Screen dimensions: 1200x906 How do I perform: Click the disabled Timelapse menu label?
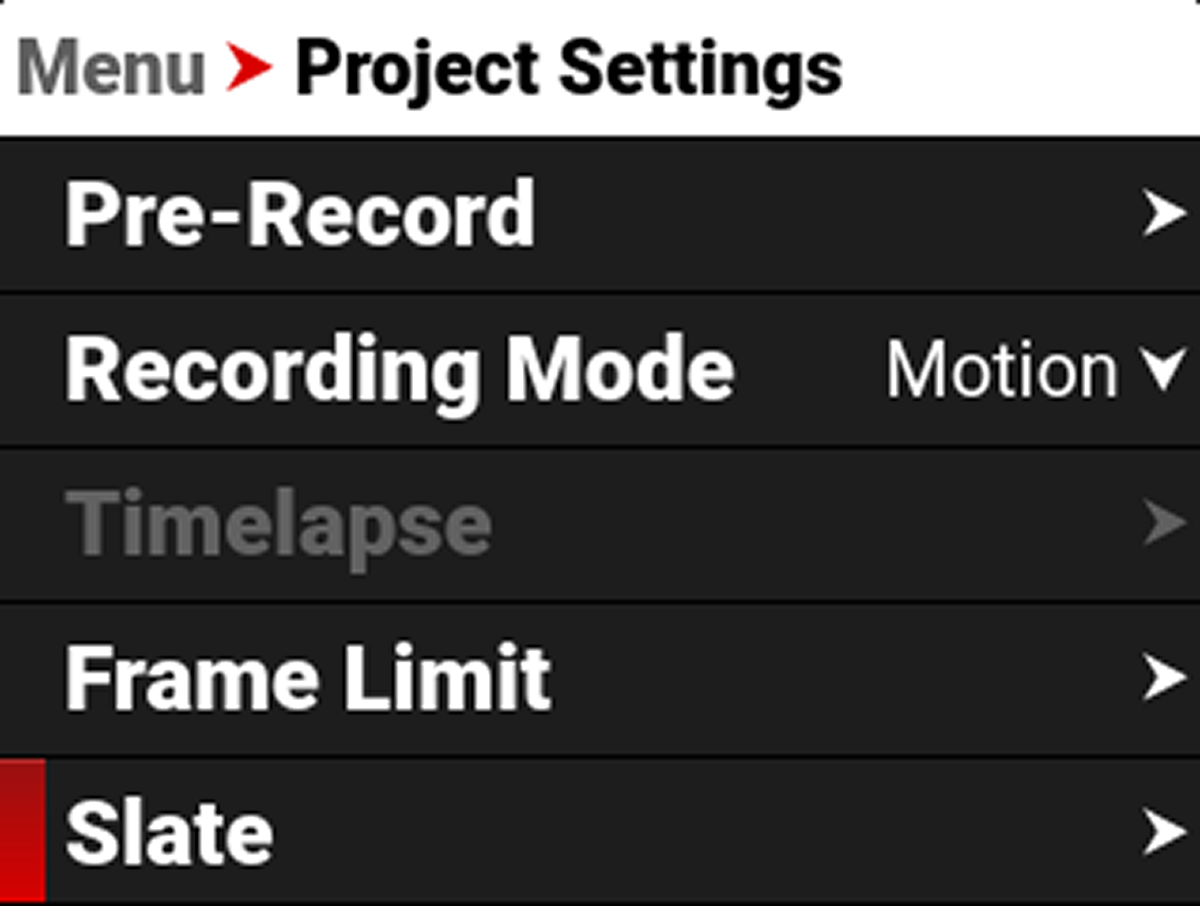coord(278,523)
